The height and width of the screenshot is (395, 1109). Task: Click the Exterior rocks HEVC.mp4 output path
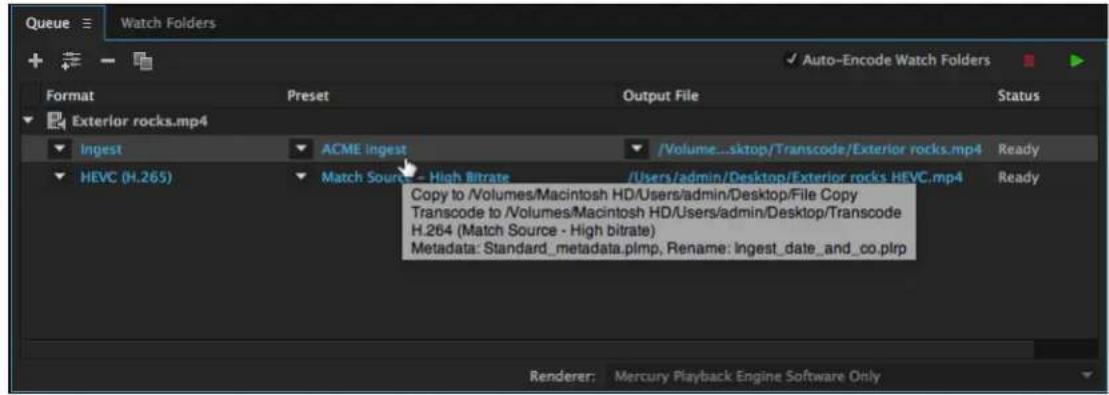(x=795, y=177)
